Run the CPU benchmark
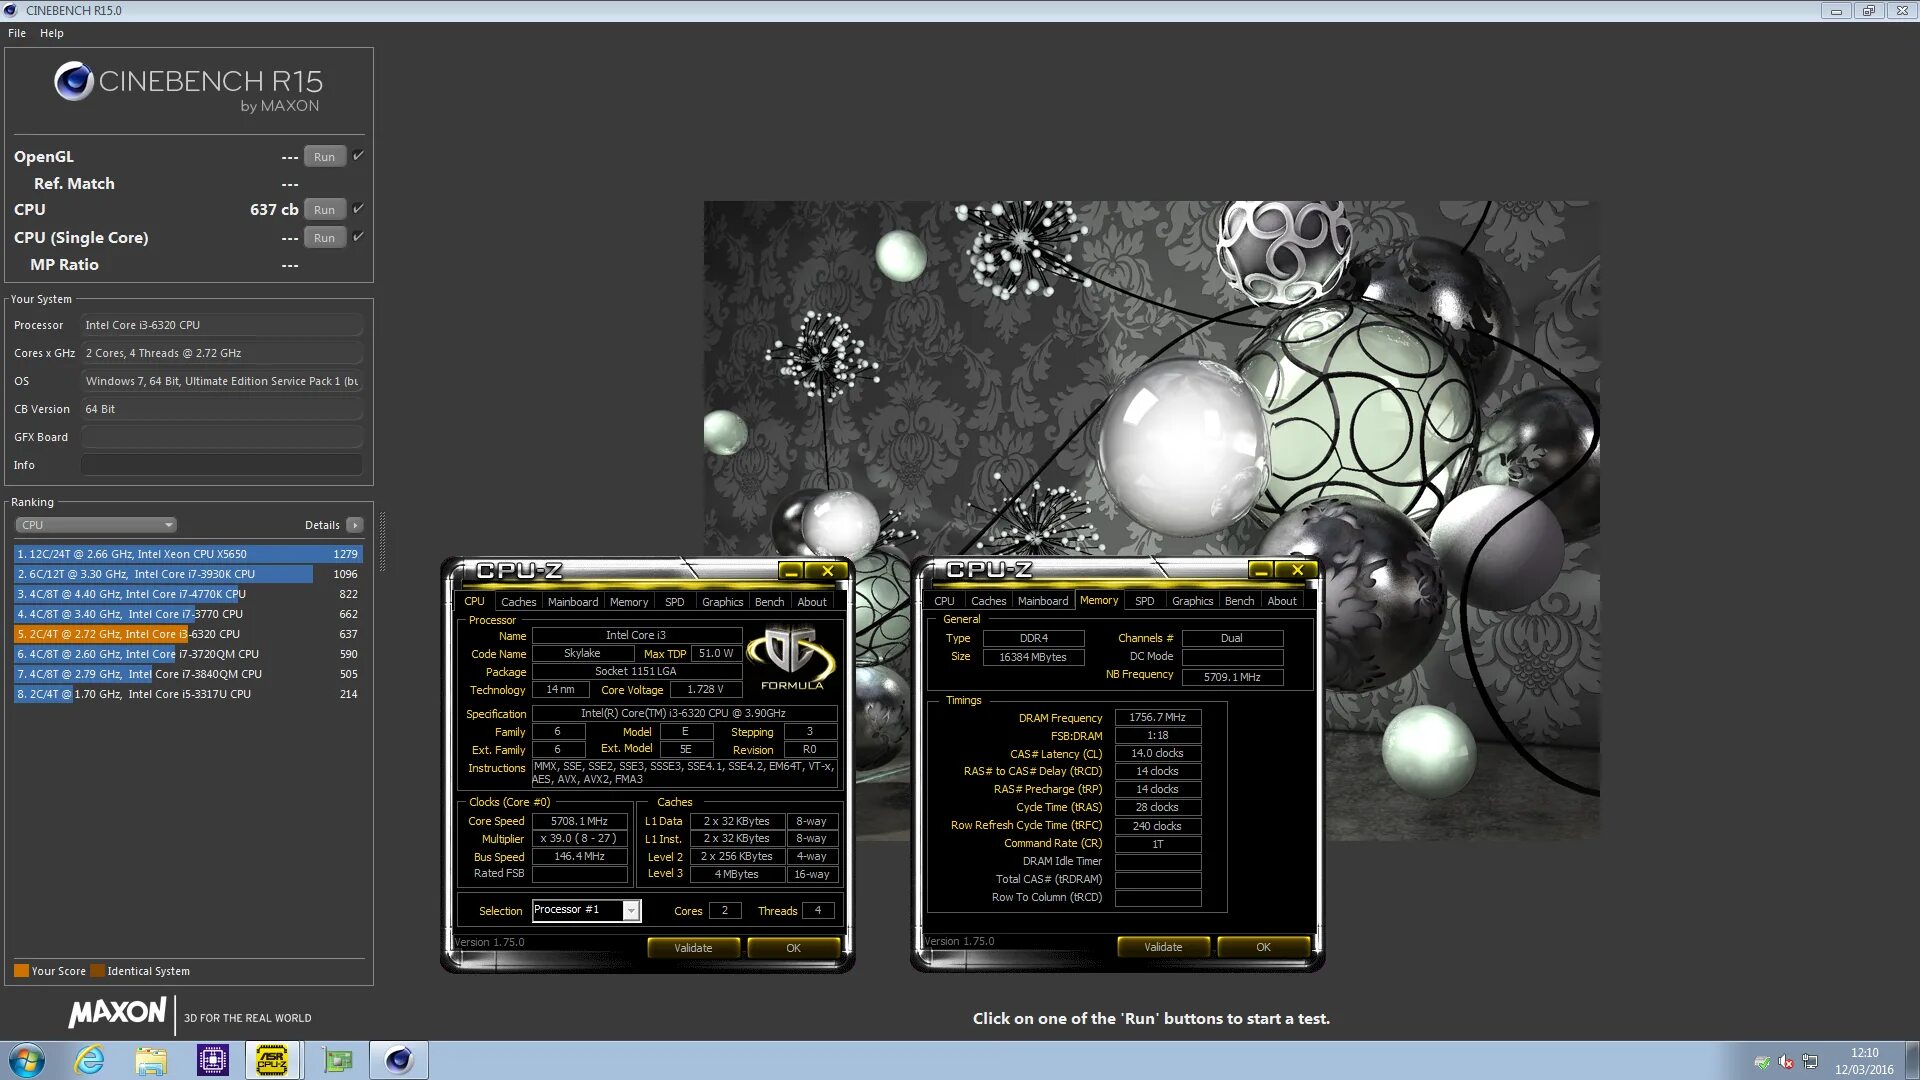Viewport: 1920px width, 1080px height. (324, 210)
